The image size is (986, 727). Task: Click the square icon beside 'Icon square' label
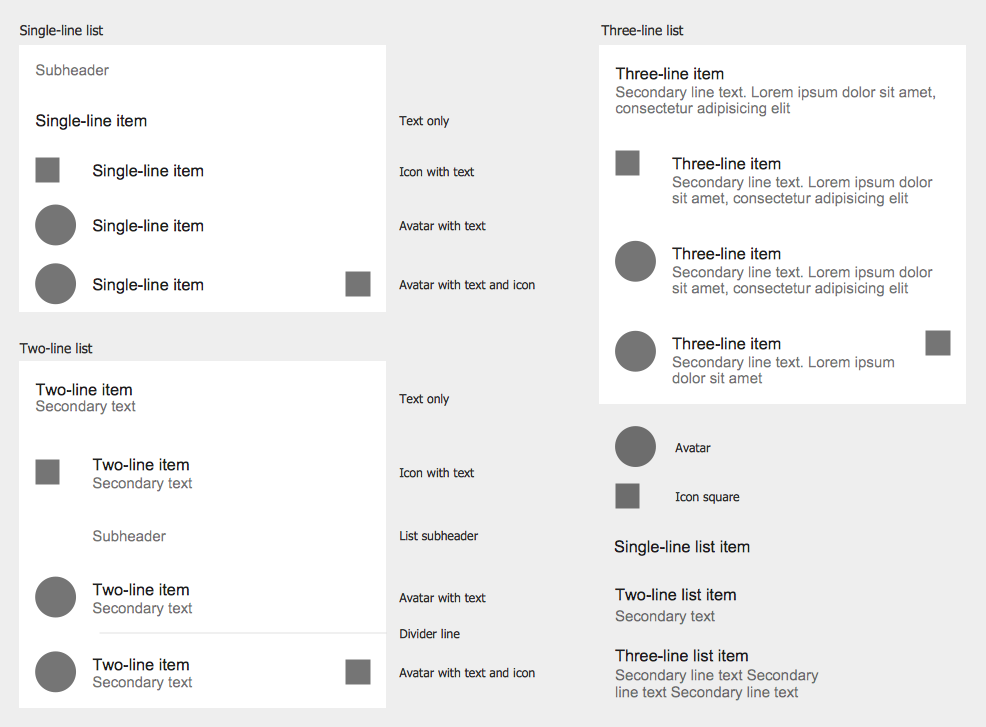[x=627, y=496]
